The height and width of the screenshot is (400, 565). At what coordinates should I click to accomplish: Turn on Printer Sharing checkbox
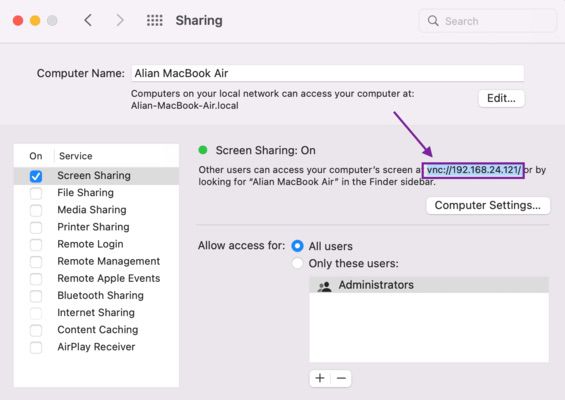pyautogui.click(x=36, y=227)
